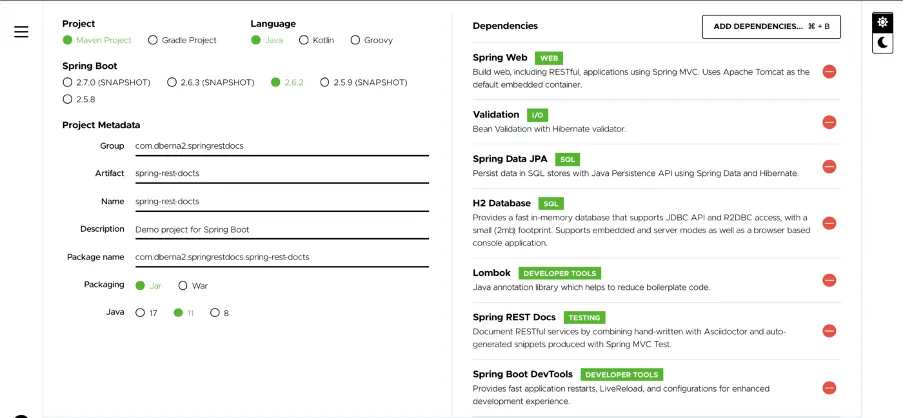The image size is (904, 418).
Task: Select Spring Boot 2.6.2
Action: (287, 82)
